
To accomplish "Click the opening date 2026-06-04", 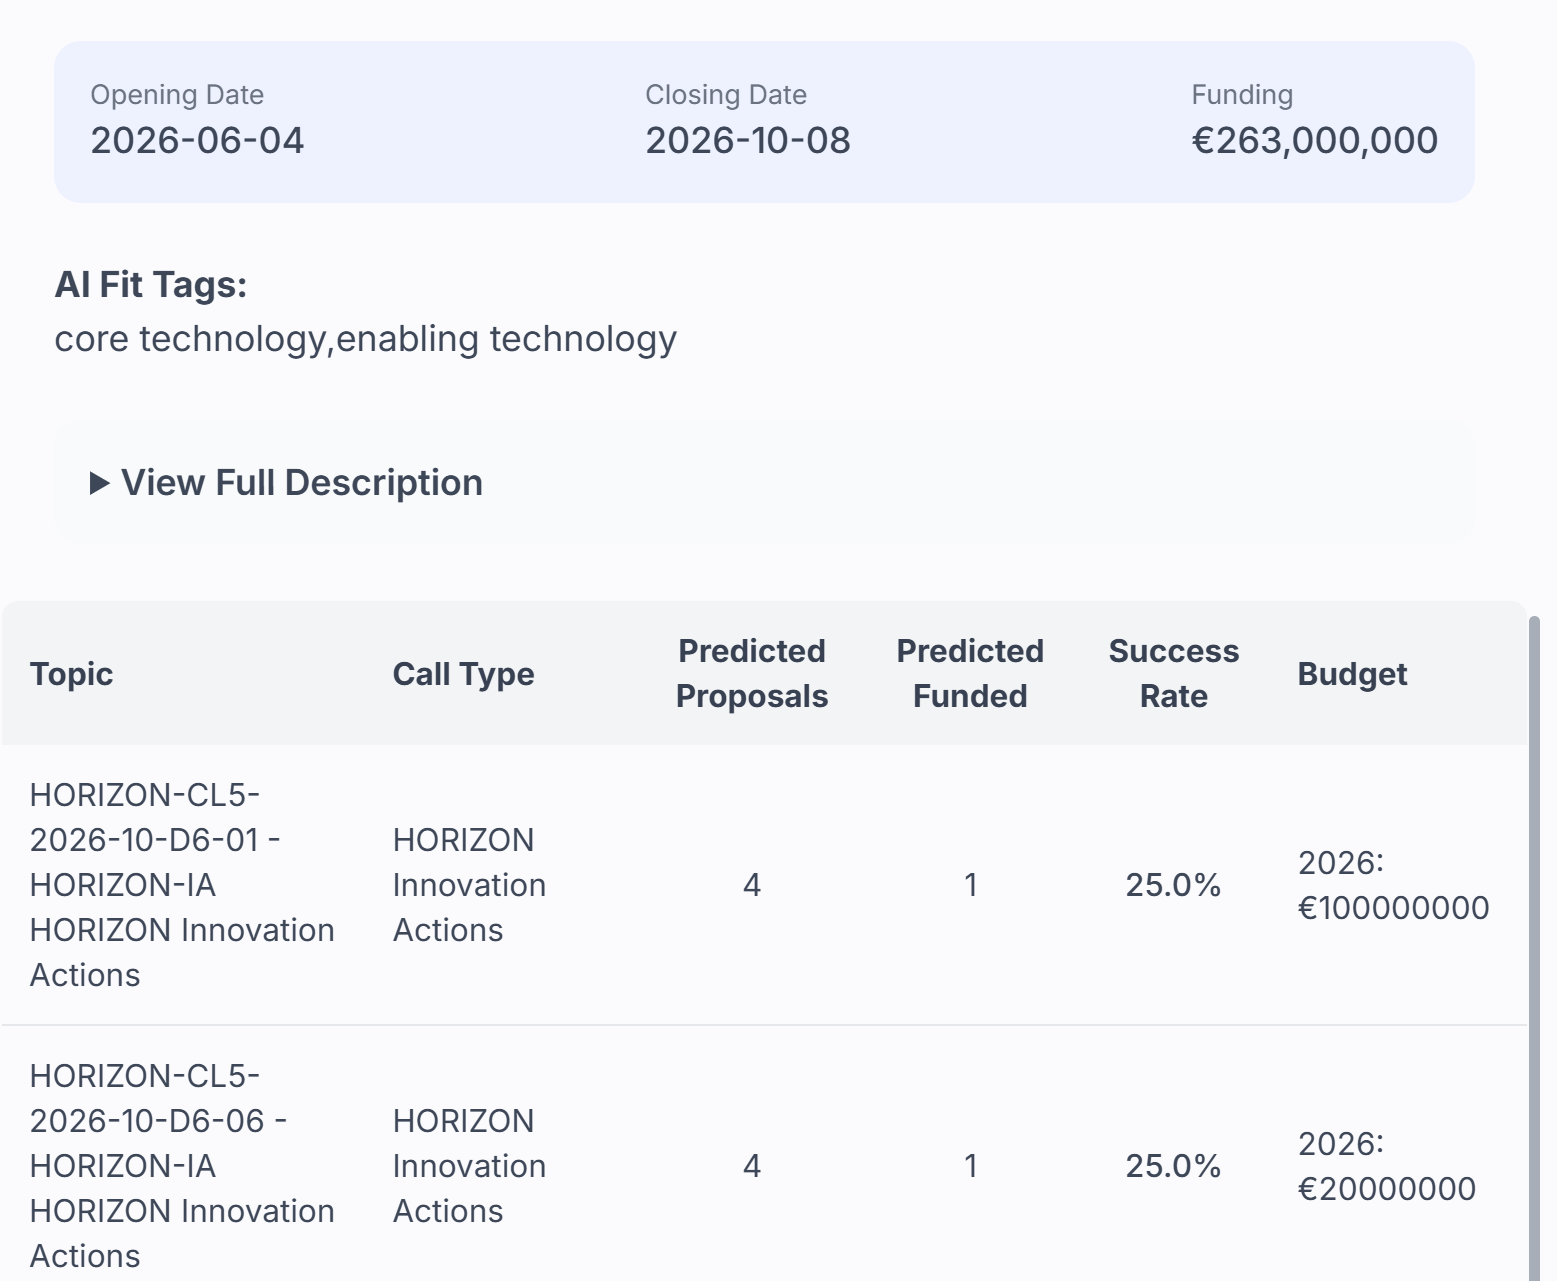I will (197, 141).
